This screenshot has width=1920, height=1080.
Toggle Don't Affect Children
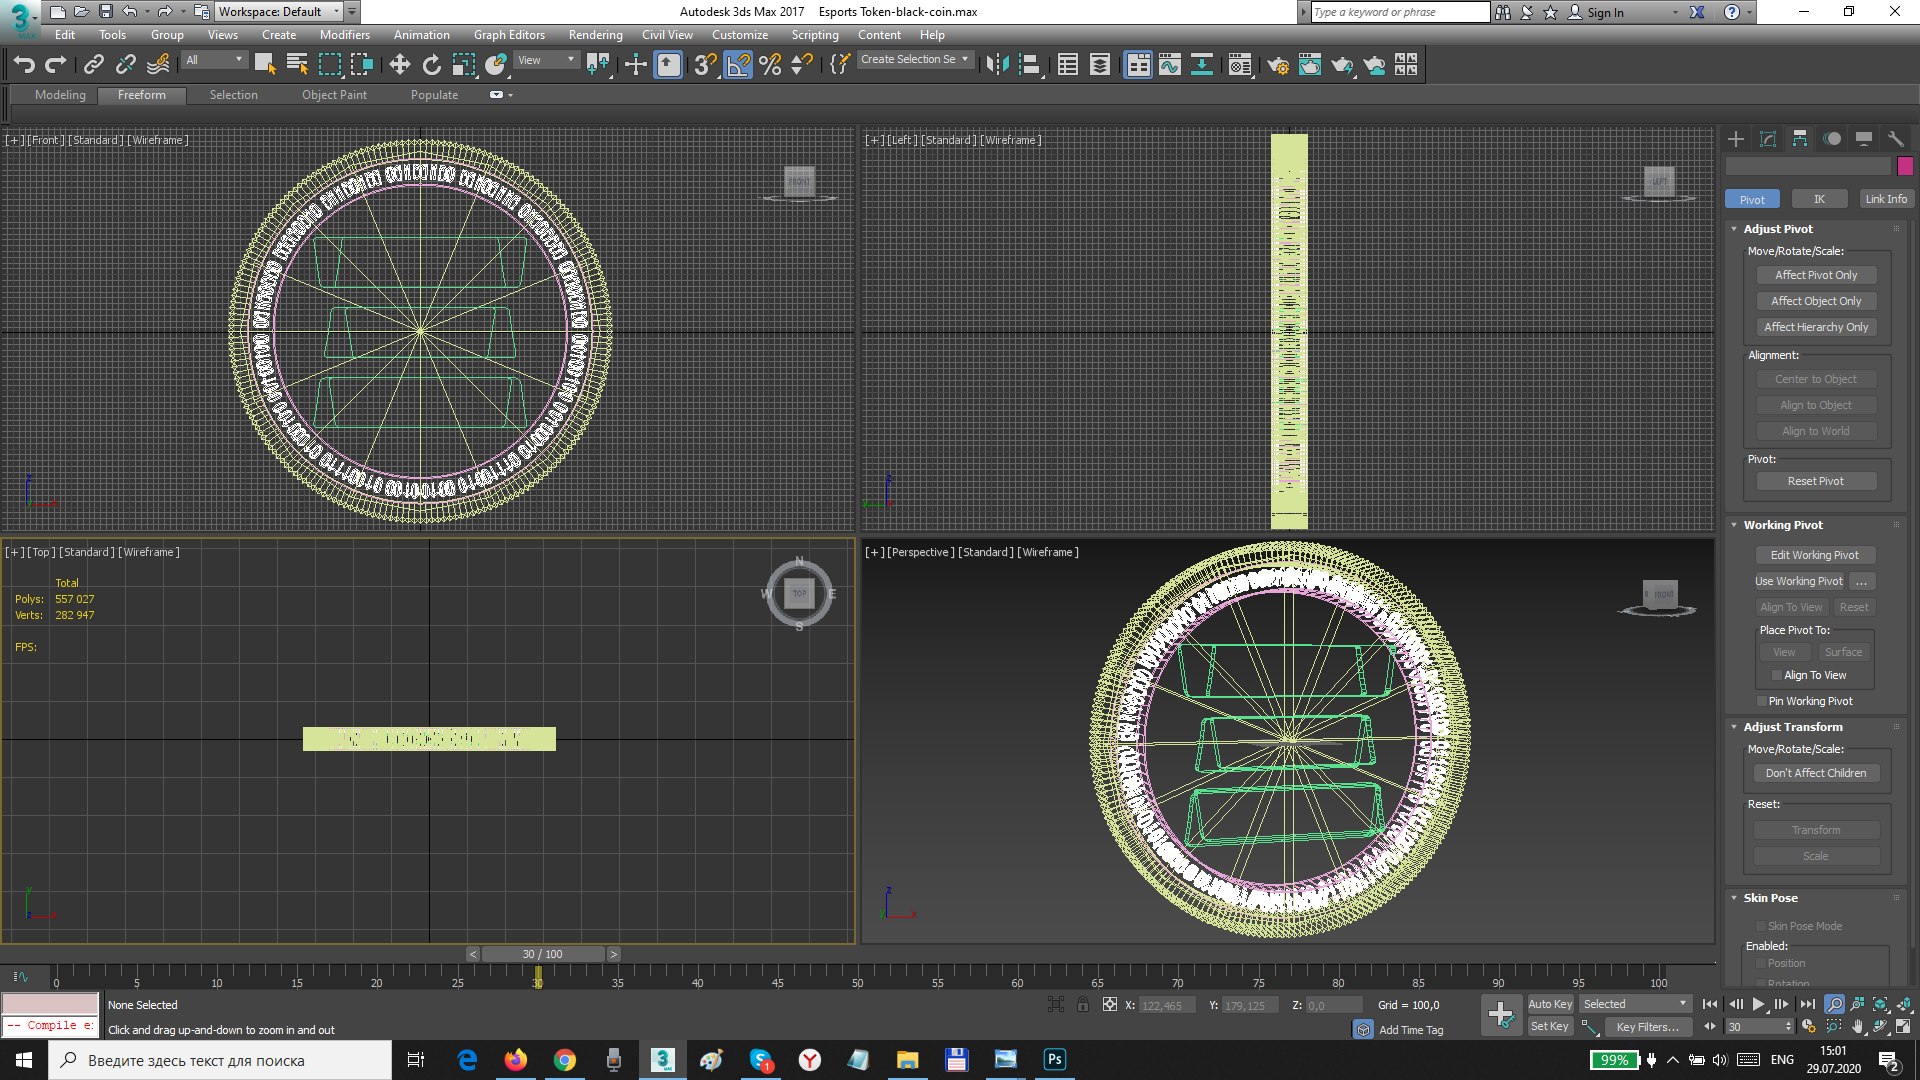coord(1816,773)
